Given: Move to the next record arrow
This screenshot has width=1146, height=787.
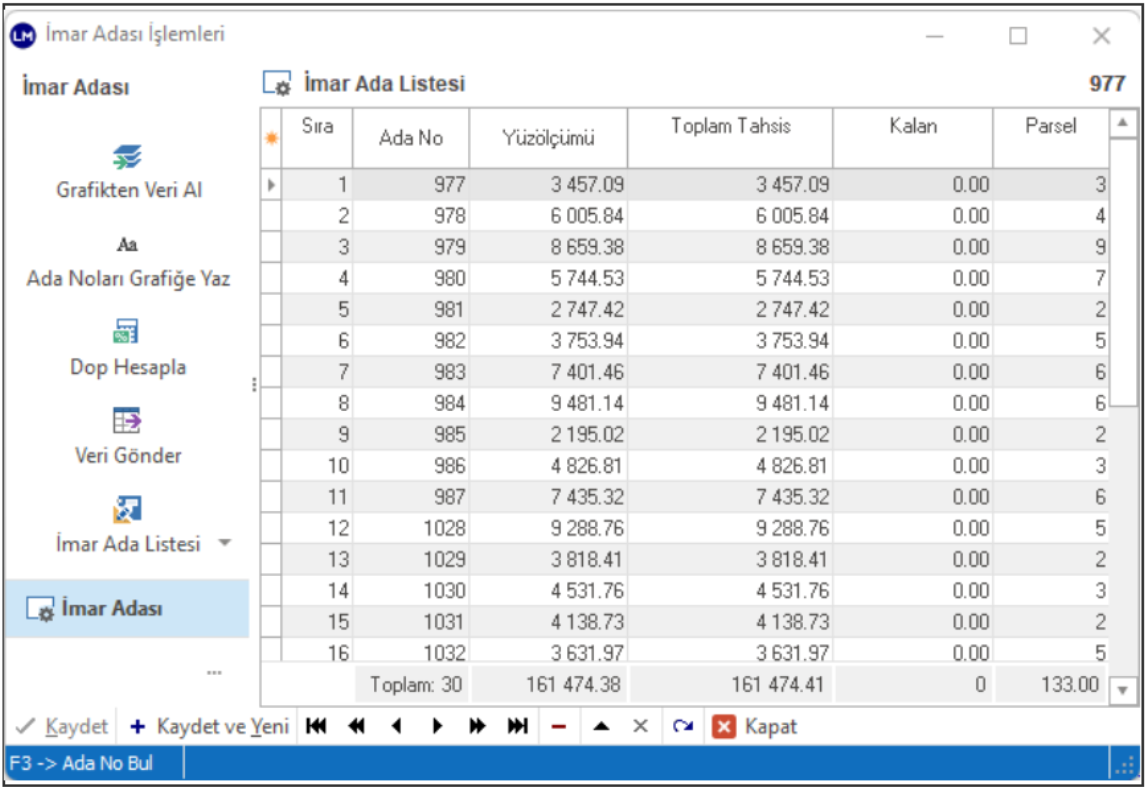Looking at the screenshot, I should 437,727.
